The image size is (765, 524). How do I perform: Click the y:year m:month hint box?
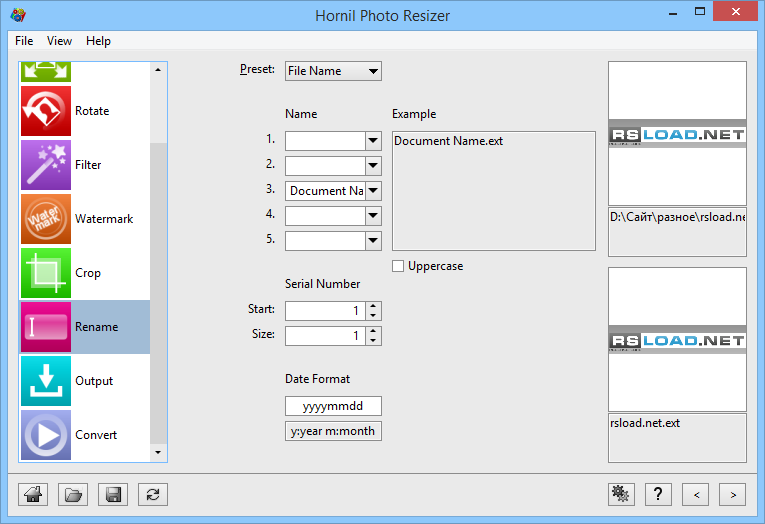pyautogui.click(x=333, y=431)
